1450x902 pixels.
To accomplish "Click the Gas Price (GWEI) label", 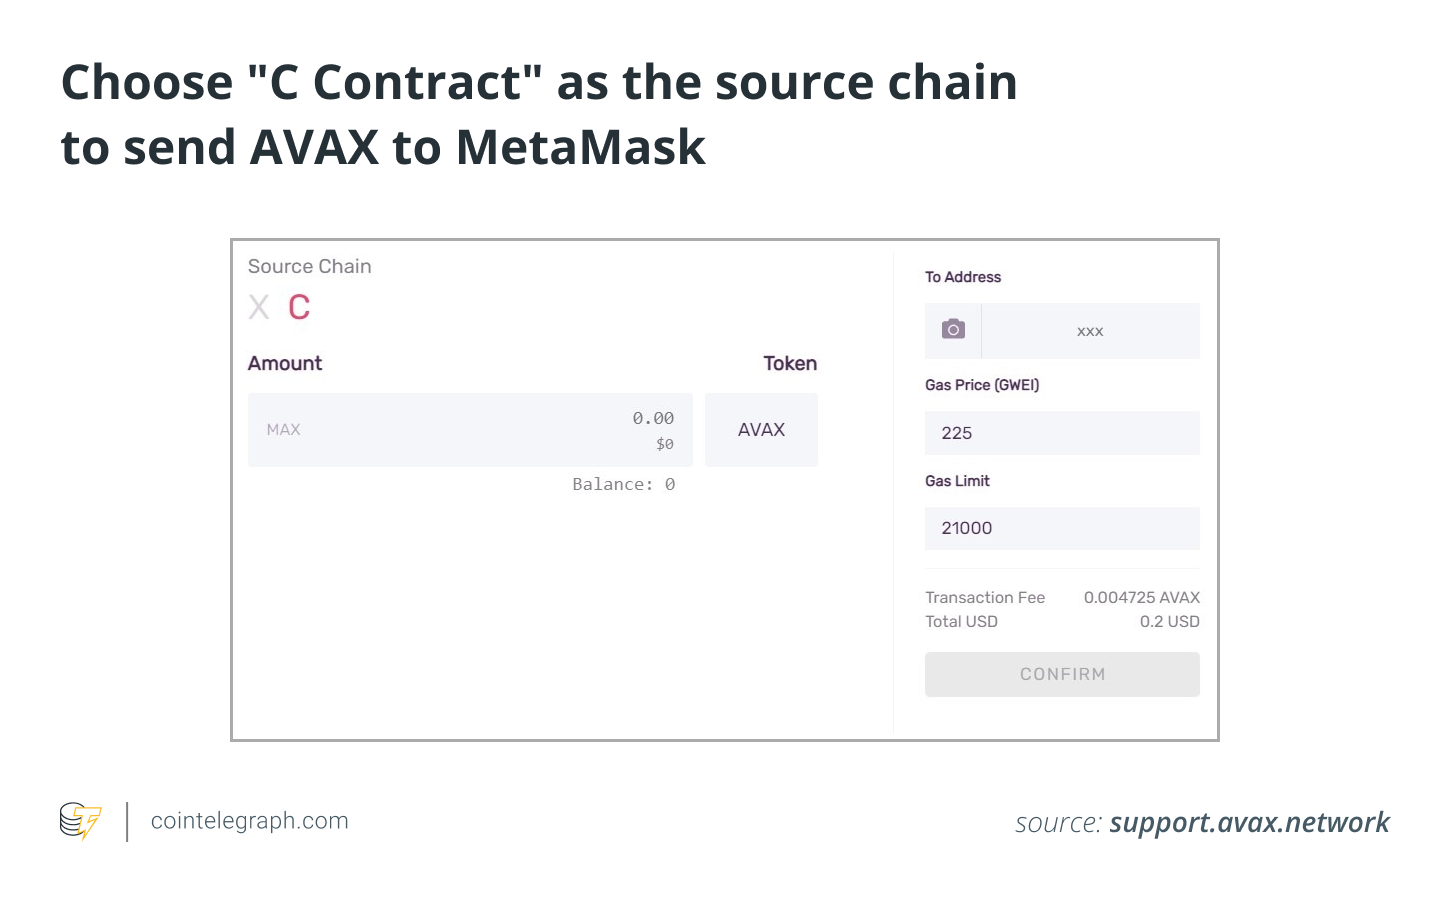I will tap(982, 384).
